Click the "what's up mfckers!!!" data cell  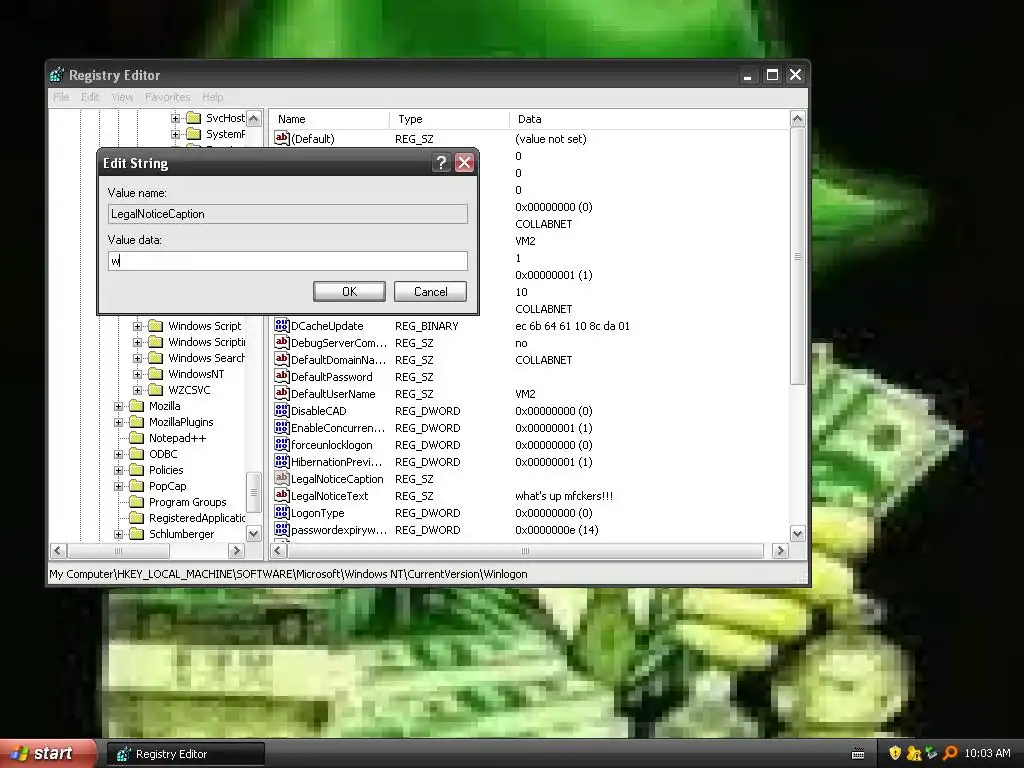(x=564, y=496)
